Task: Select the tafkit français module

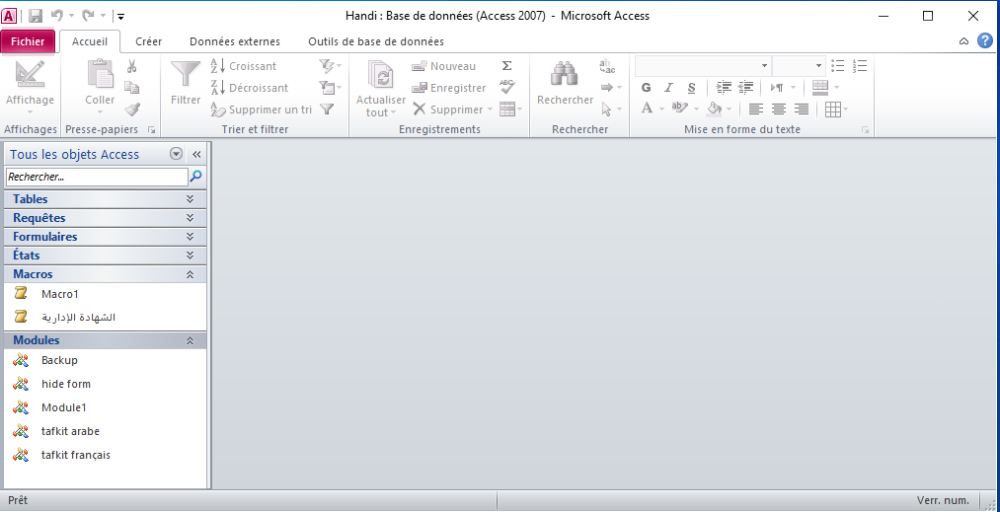Action: coord(105,455)
